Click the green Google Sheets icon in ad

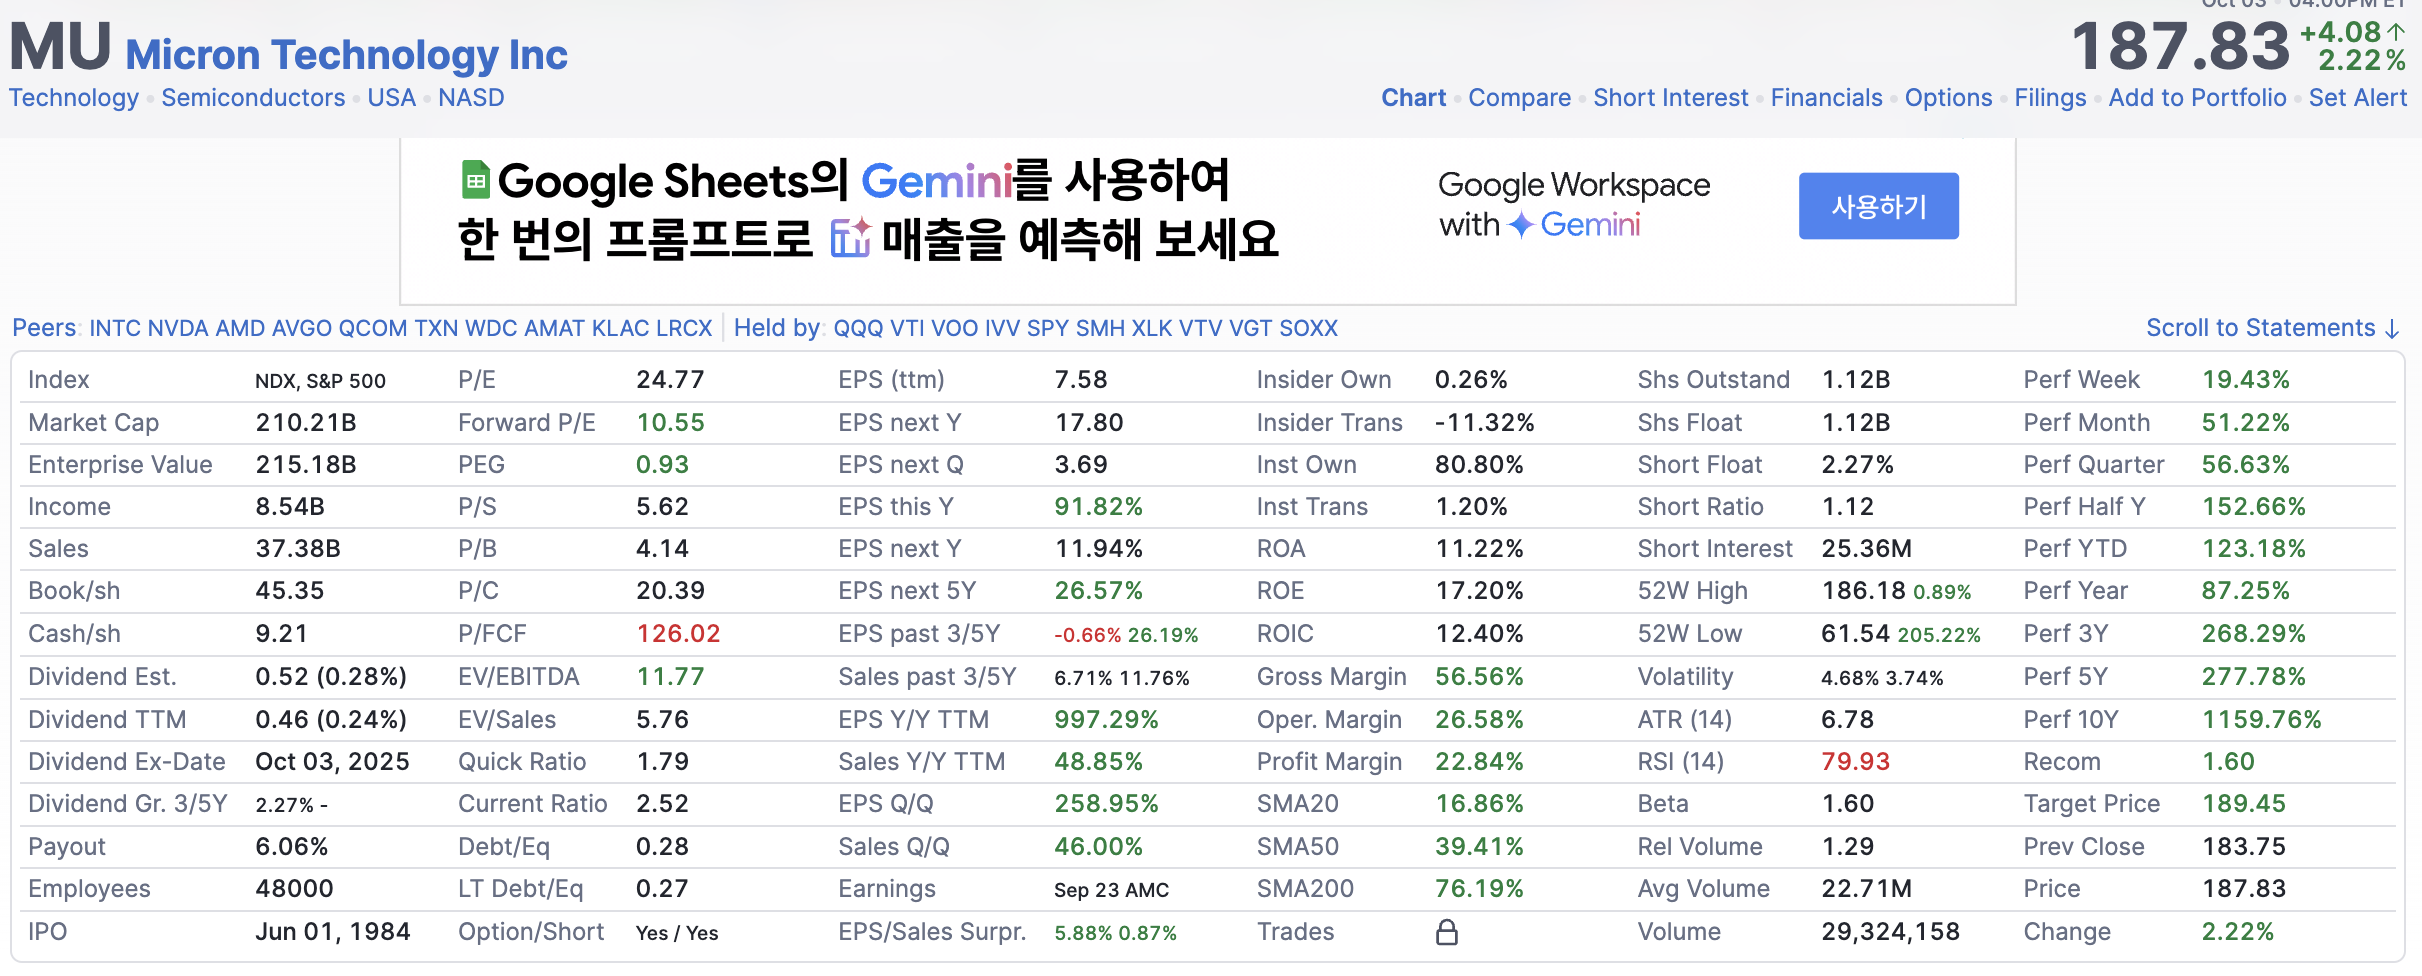(475, 180)
